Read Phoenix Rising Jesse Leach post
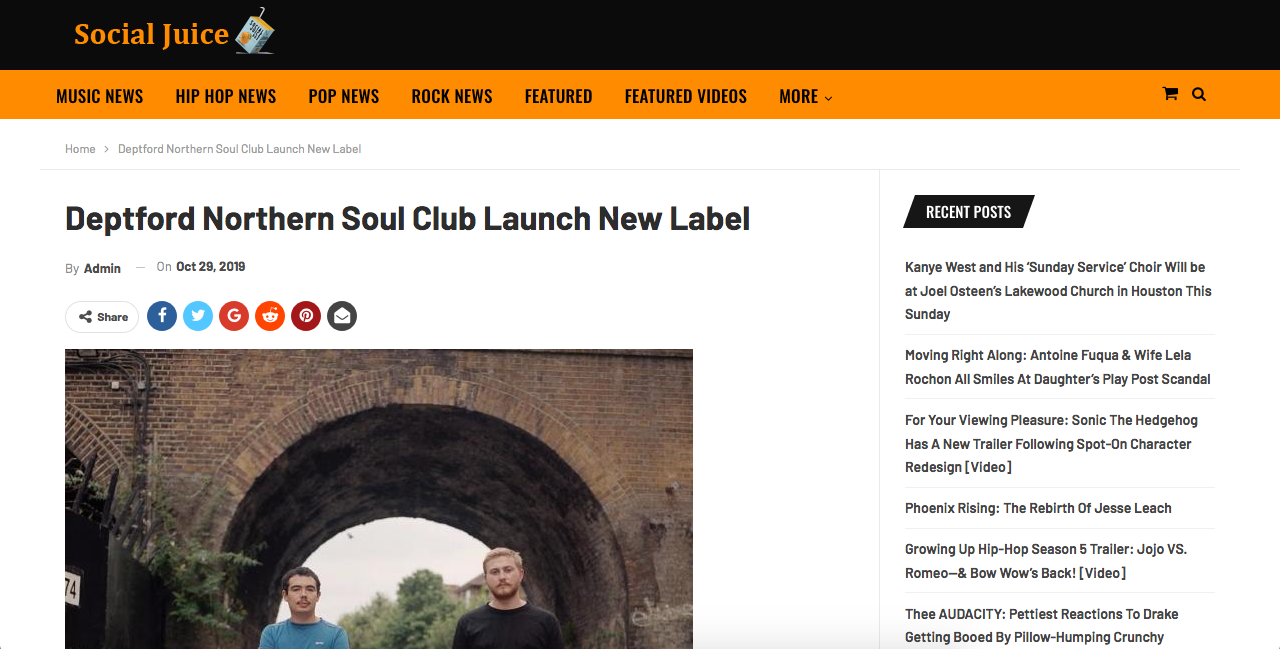The height and width of the screenshot is (649, 1280). (1038, 508)
